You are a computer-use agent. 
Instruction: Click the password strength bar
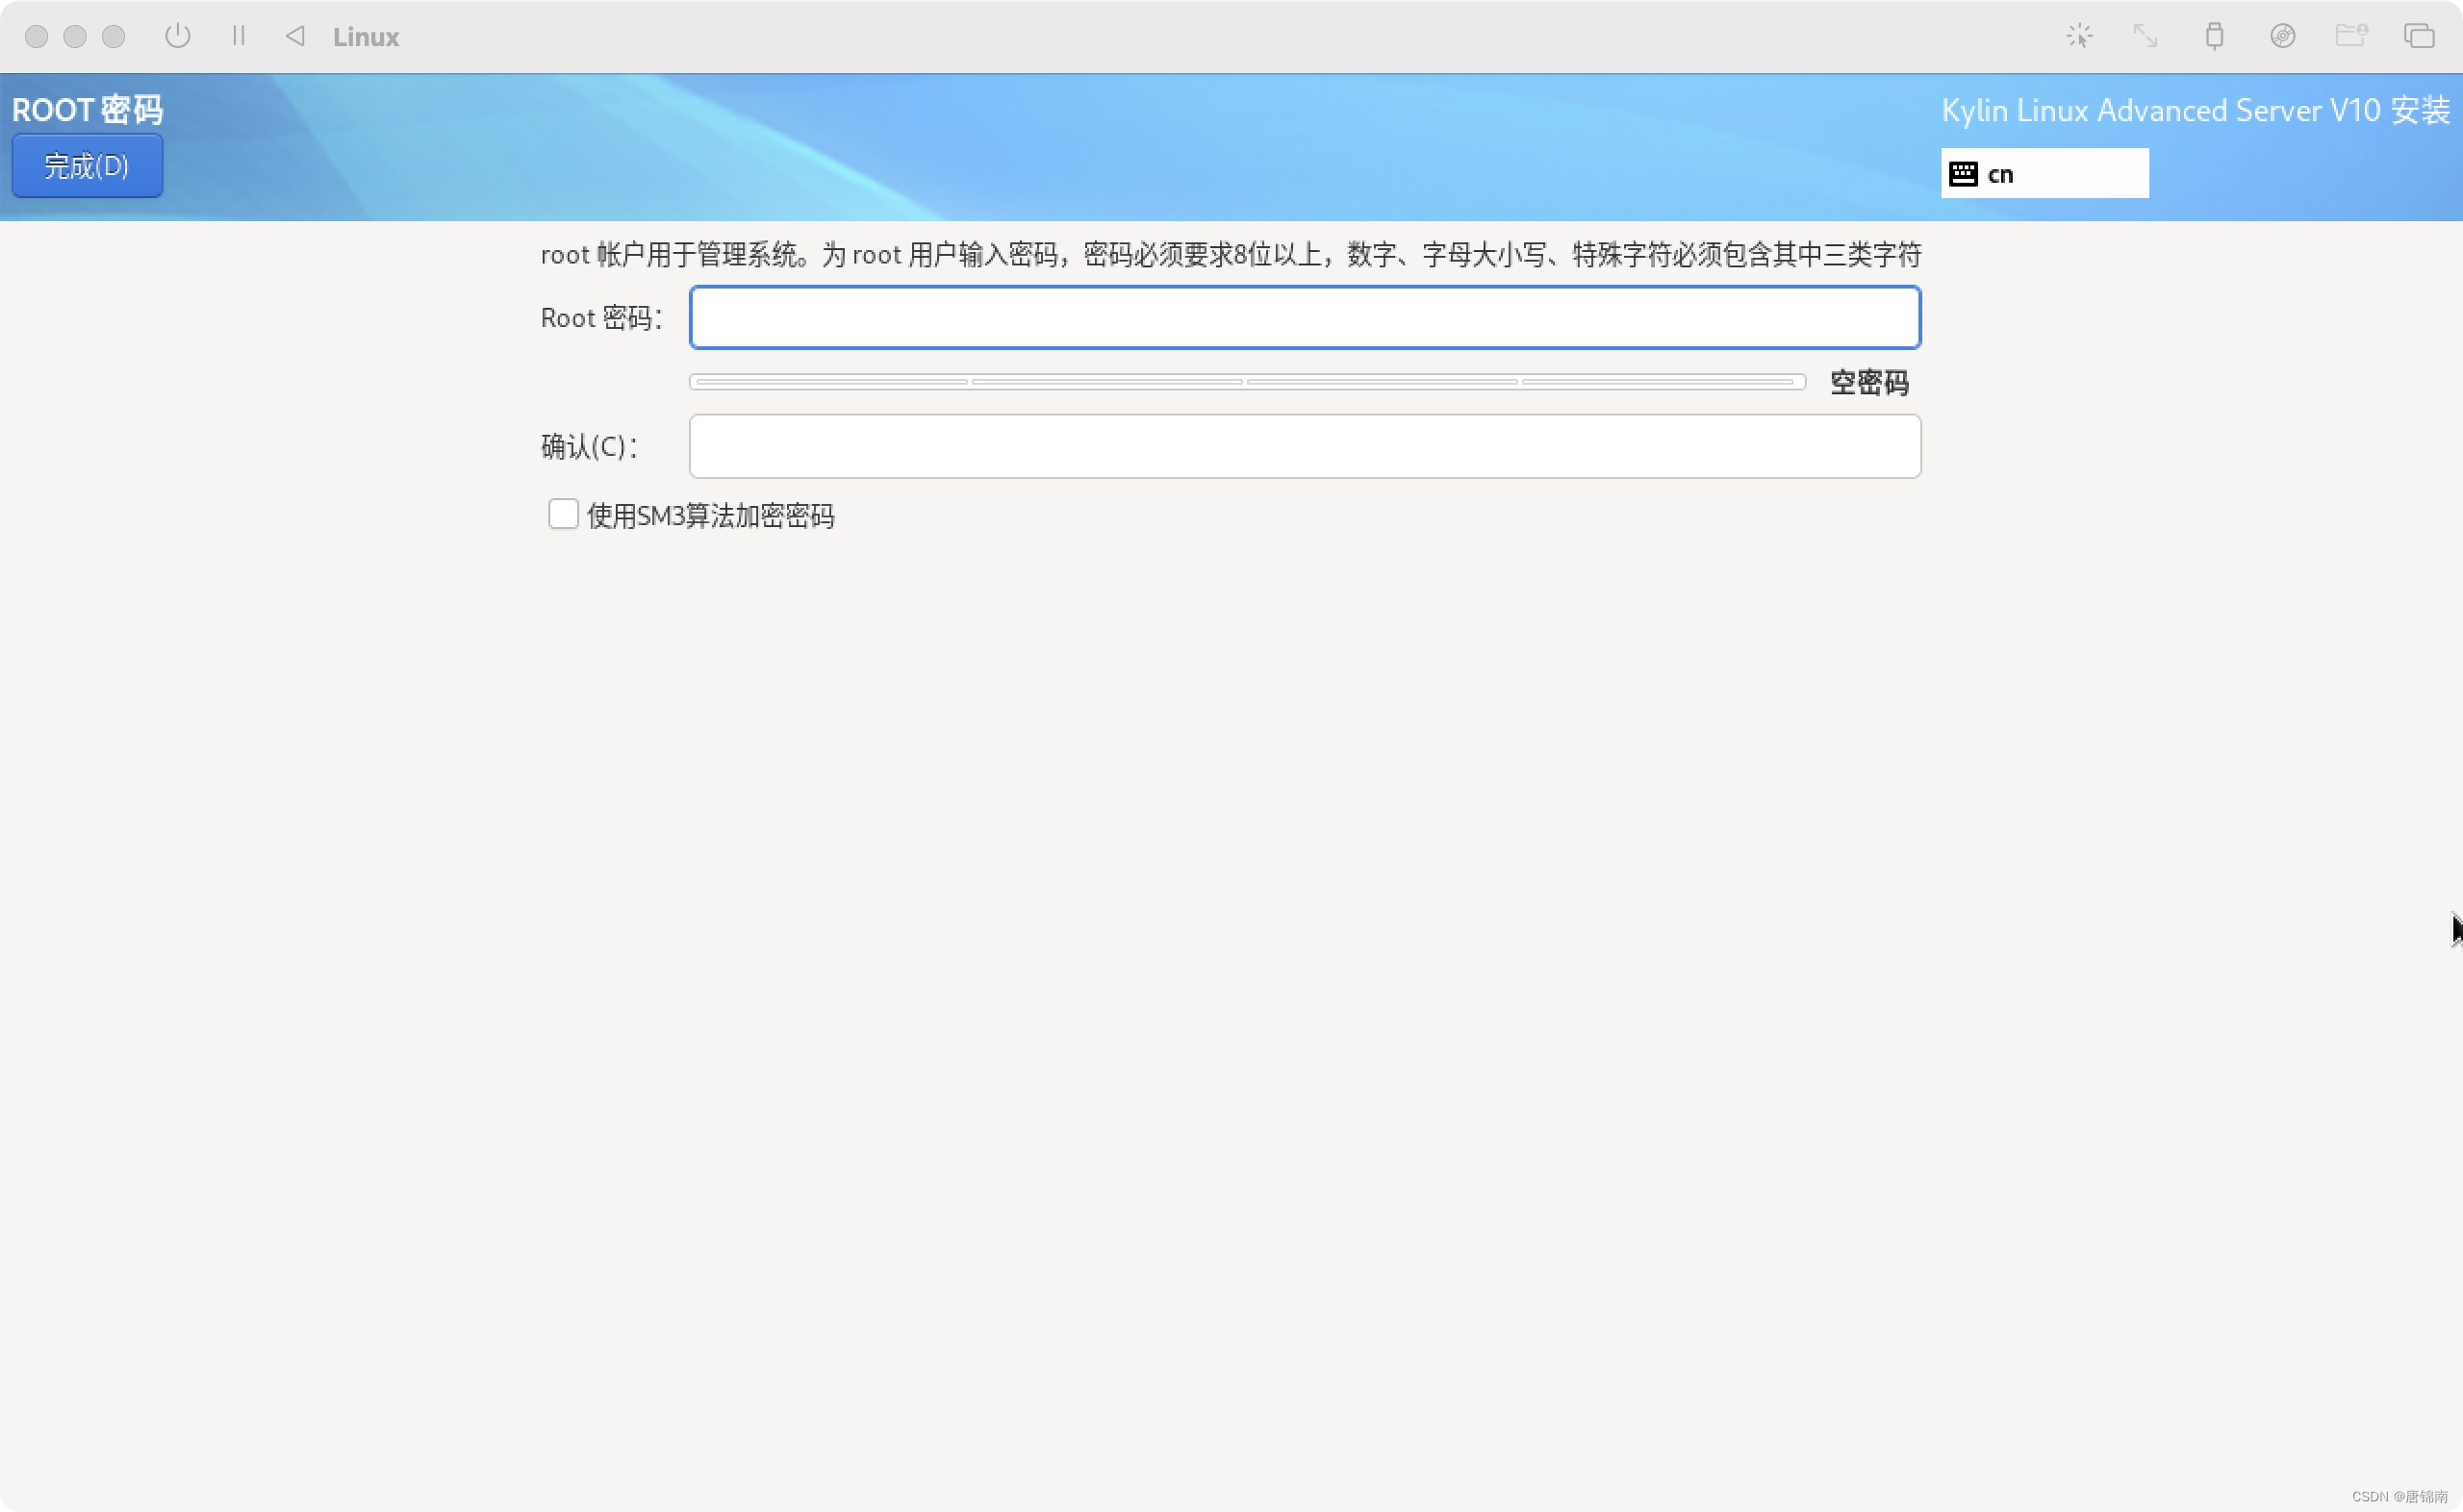(1246, 382)
